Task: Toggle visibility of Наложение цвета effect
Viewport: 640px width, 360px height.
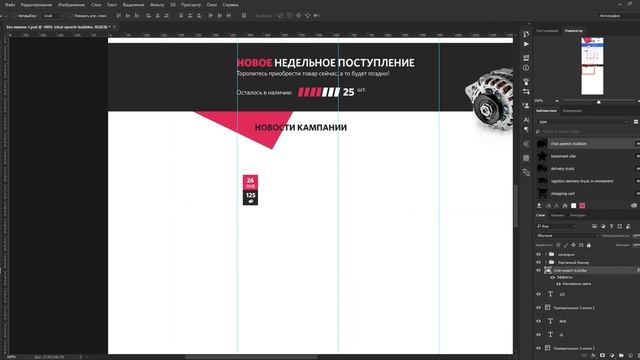Action: click(x=559, y=284)
